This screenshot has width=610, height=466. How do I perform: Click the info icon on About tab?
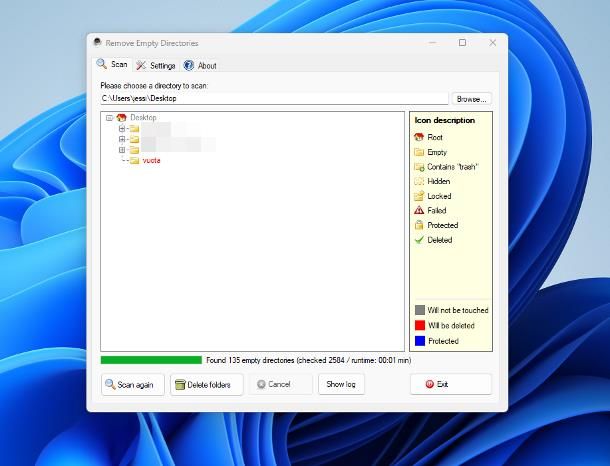189,65
